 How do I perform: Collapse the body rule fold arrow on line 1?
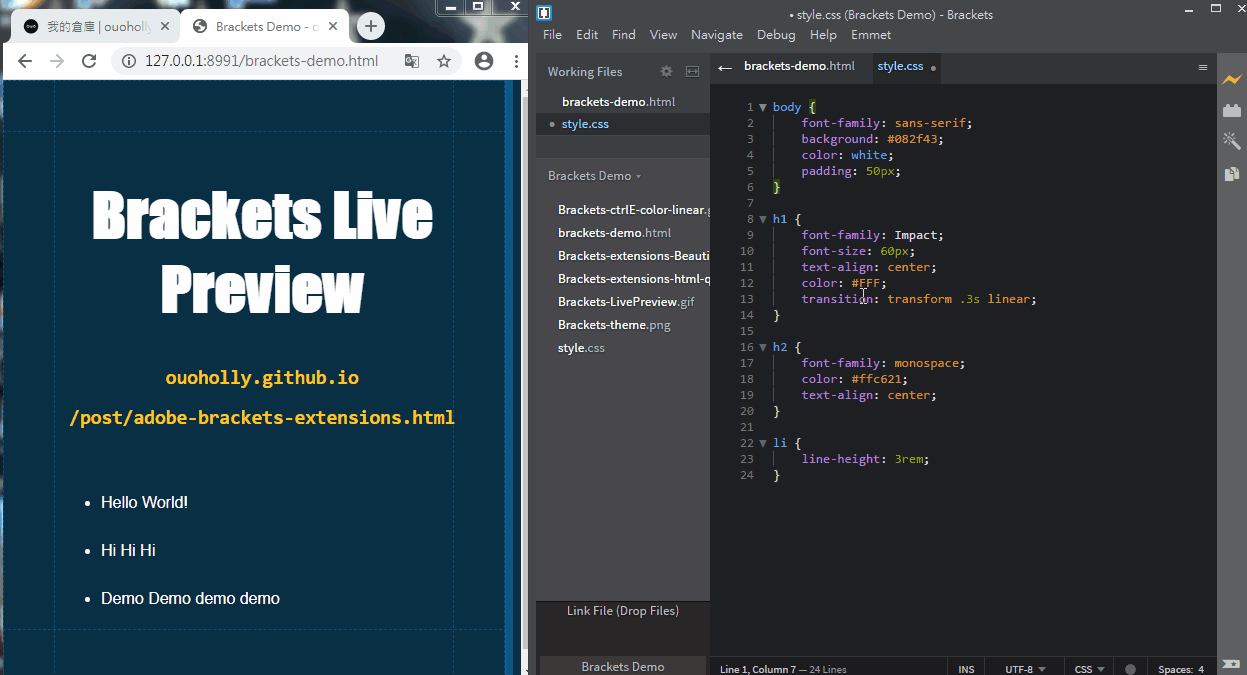click(x=763, y=106)
